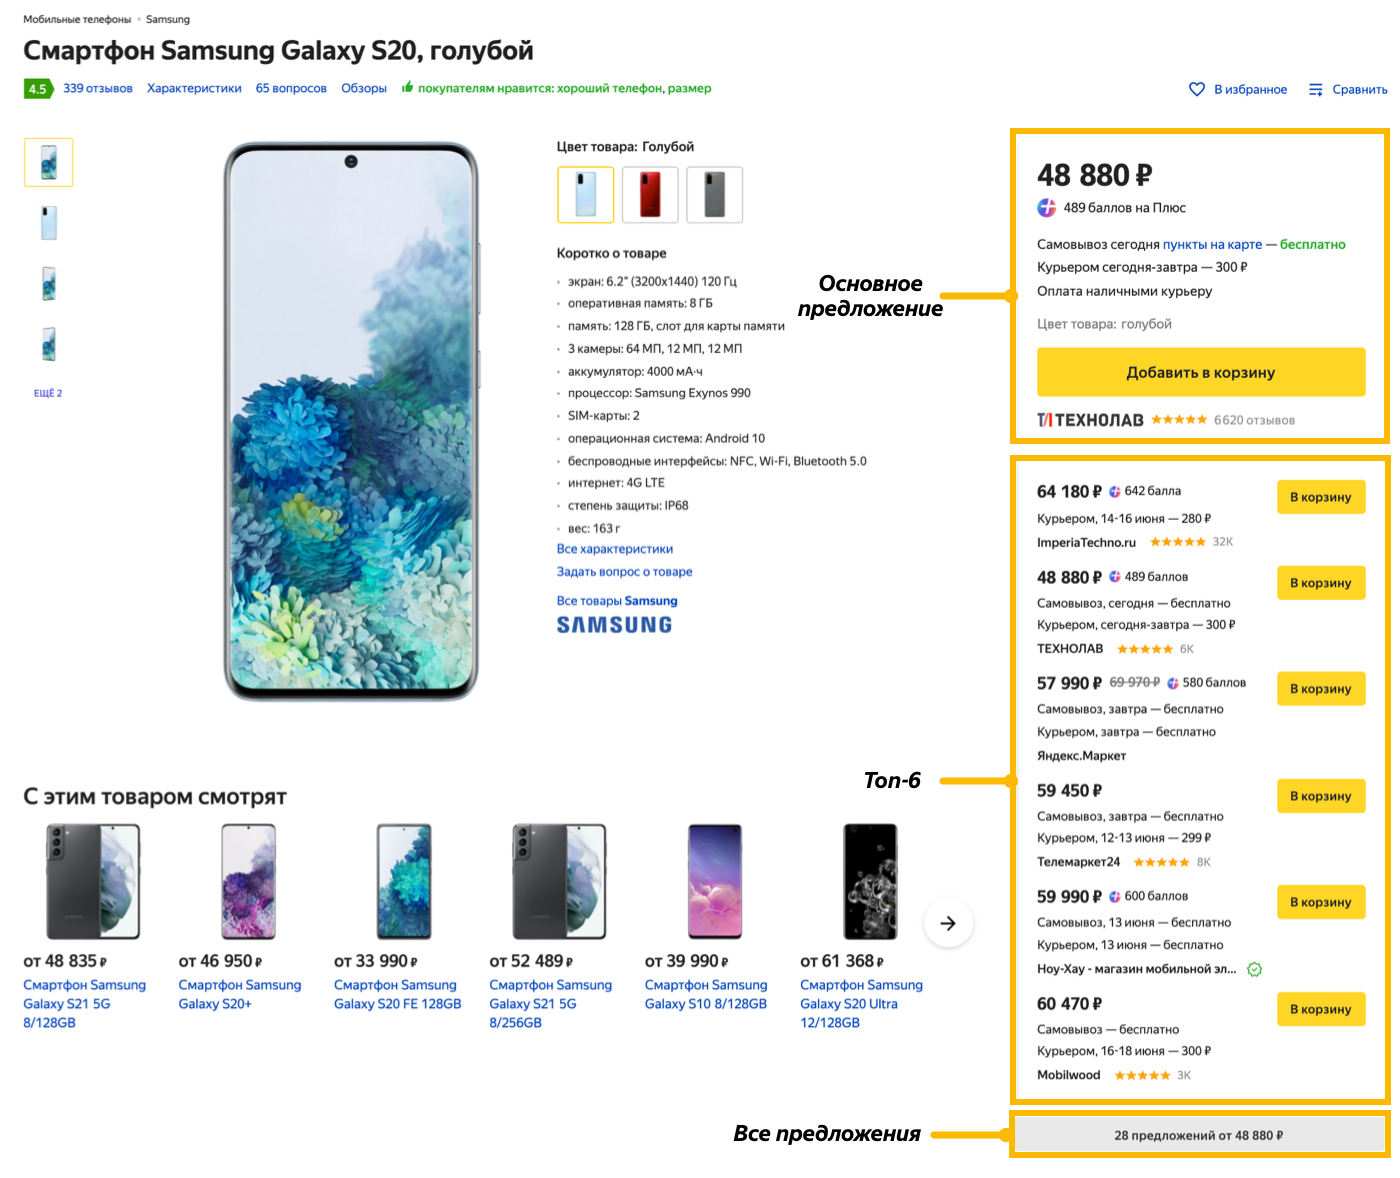Expand more photos via ЕЩЁ 2
1400x1178 pixels.
point(48,393)
